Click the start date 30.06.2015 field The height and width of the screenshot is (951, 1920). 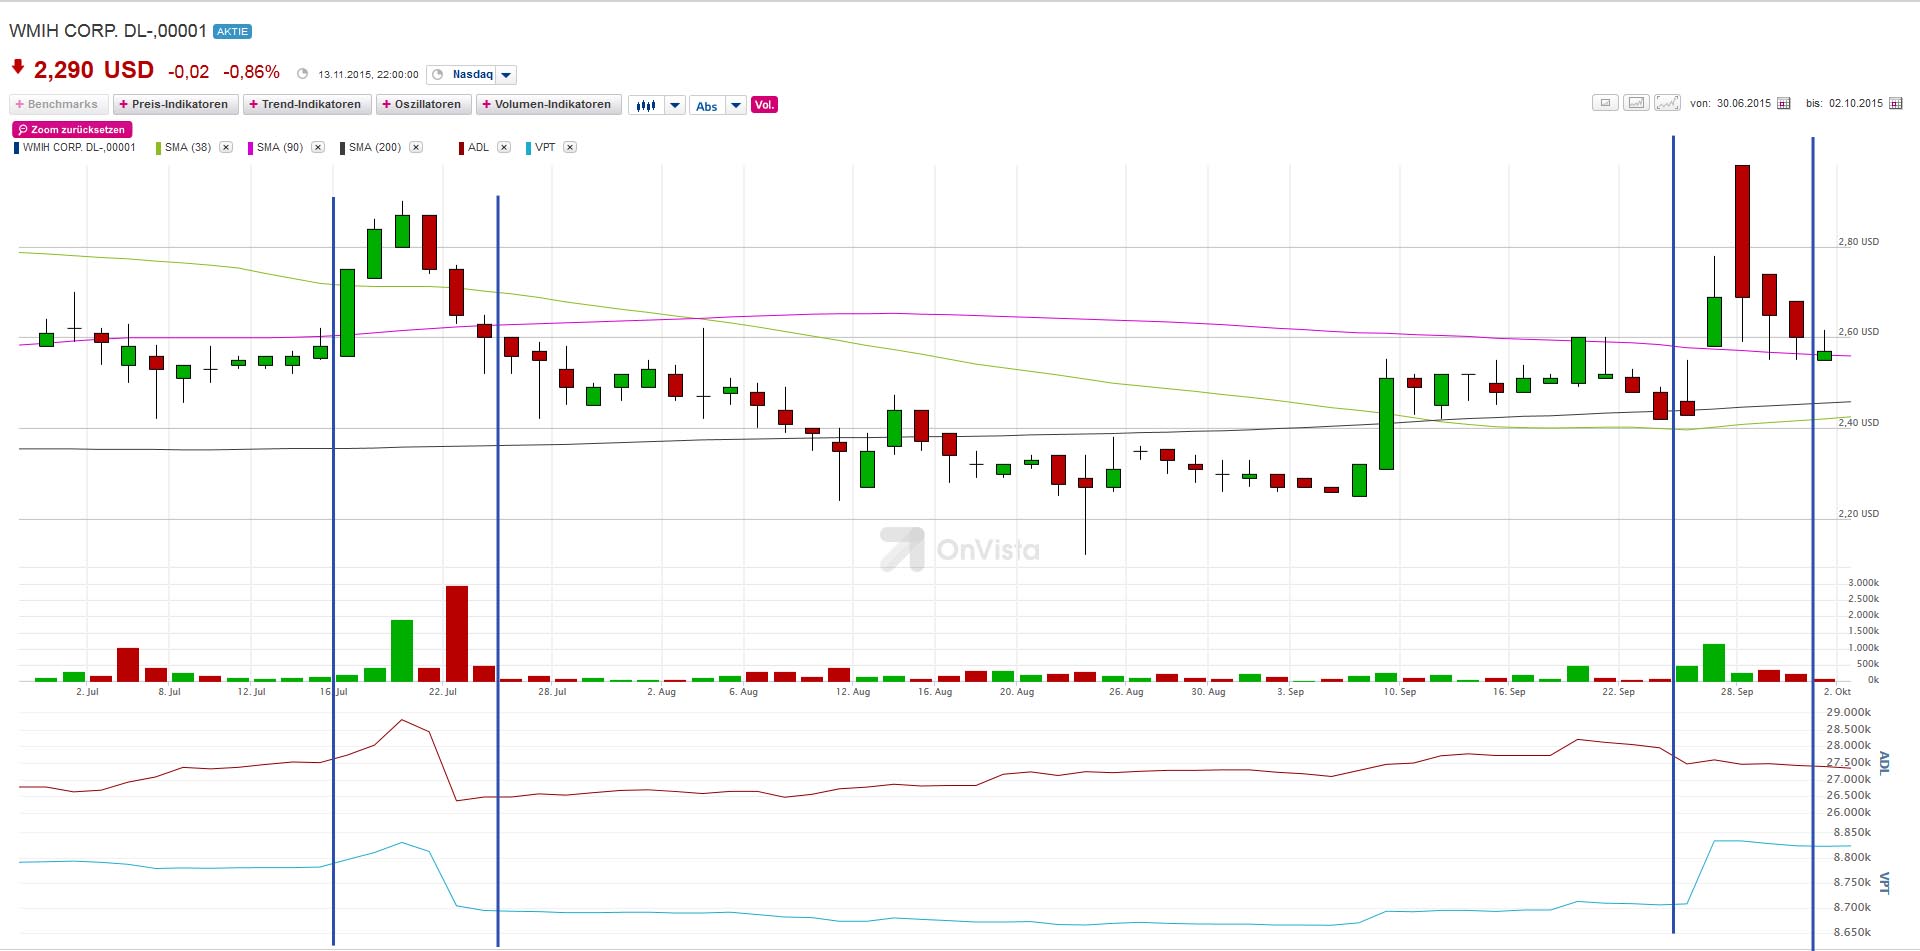click(1744, 104)
